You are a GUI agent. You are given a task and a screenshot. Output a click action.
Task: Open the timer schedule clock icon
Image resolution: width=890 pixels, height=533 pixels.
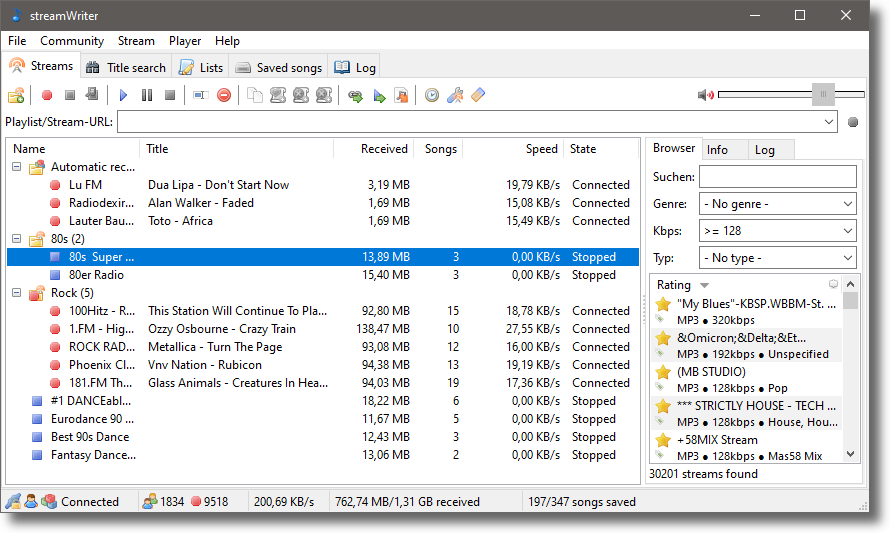pyautogui.click(x=432, y=95)
